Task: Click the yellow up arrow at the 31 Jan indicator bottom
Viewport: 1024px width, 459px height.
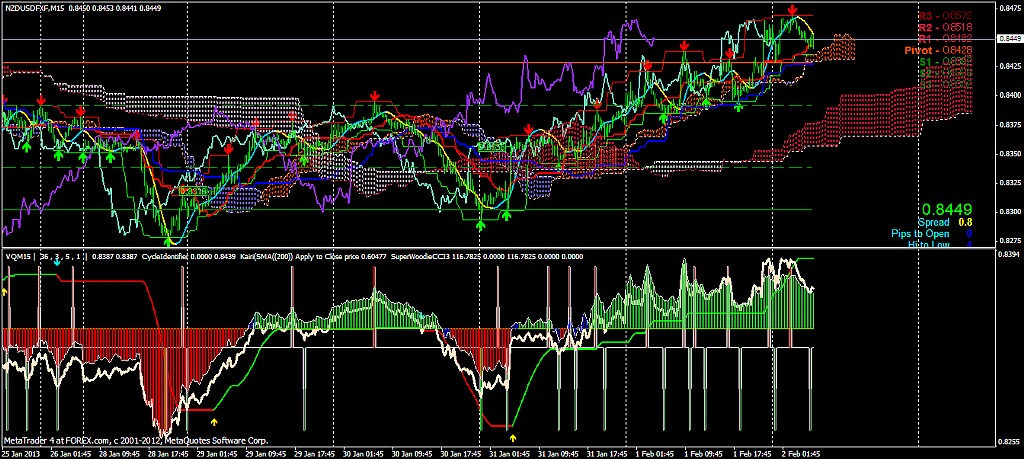Action: coord(513,437)
